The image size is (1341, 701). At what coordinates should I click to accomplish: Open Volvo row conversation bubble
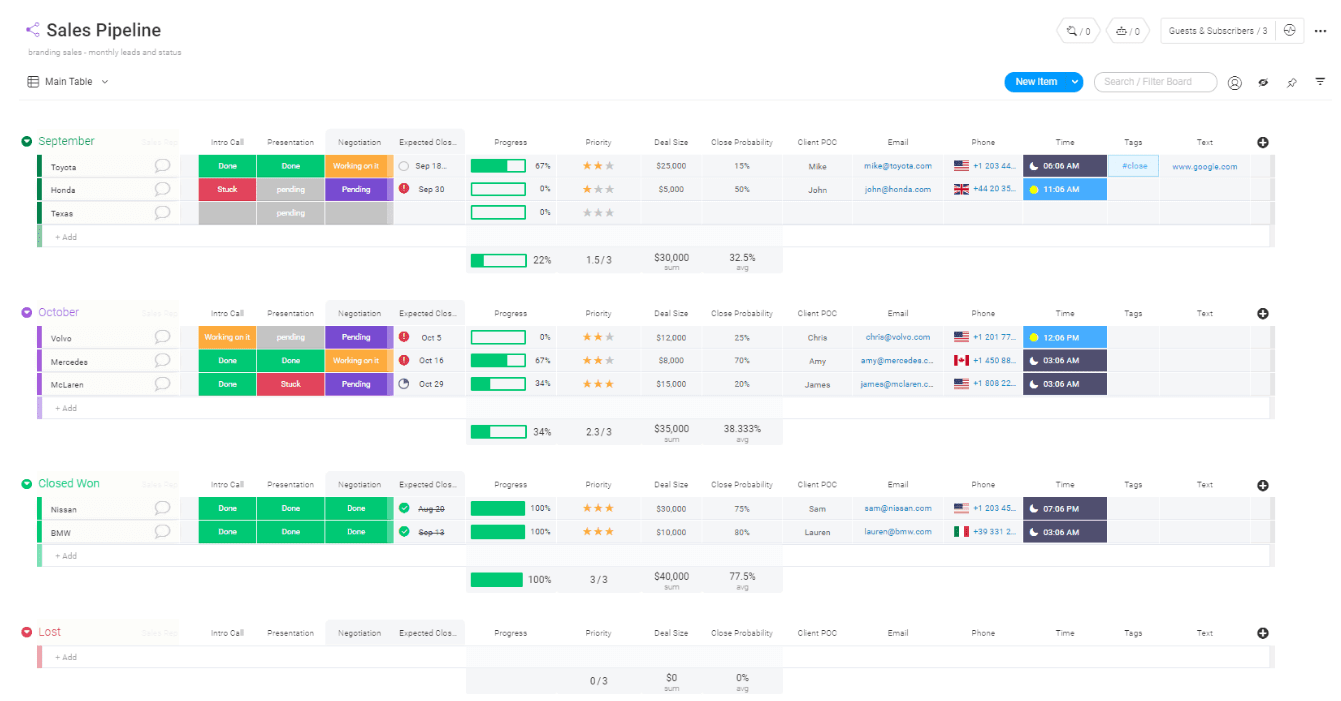tap(163, 337)
